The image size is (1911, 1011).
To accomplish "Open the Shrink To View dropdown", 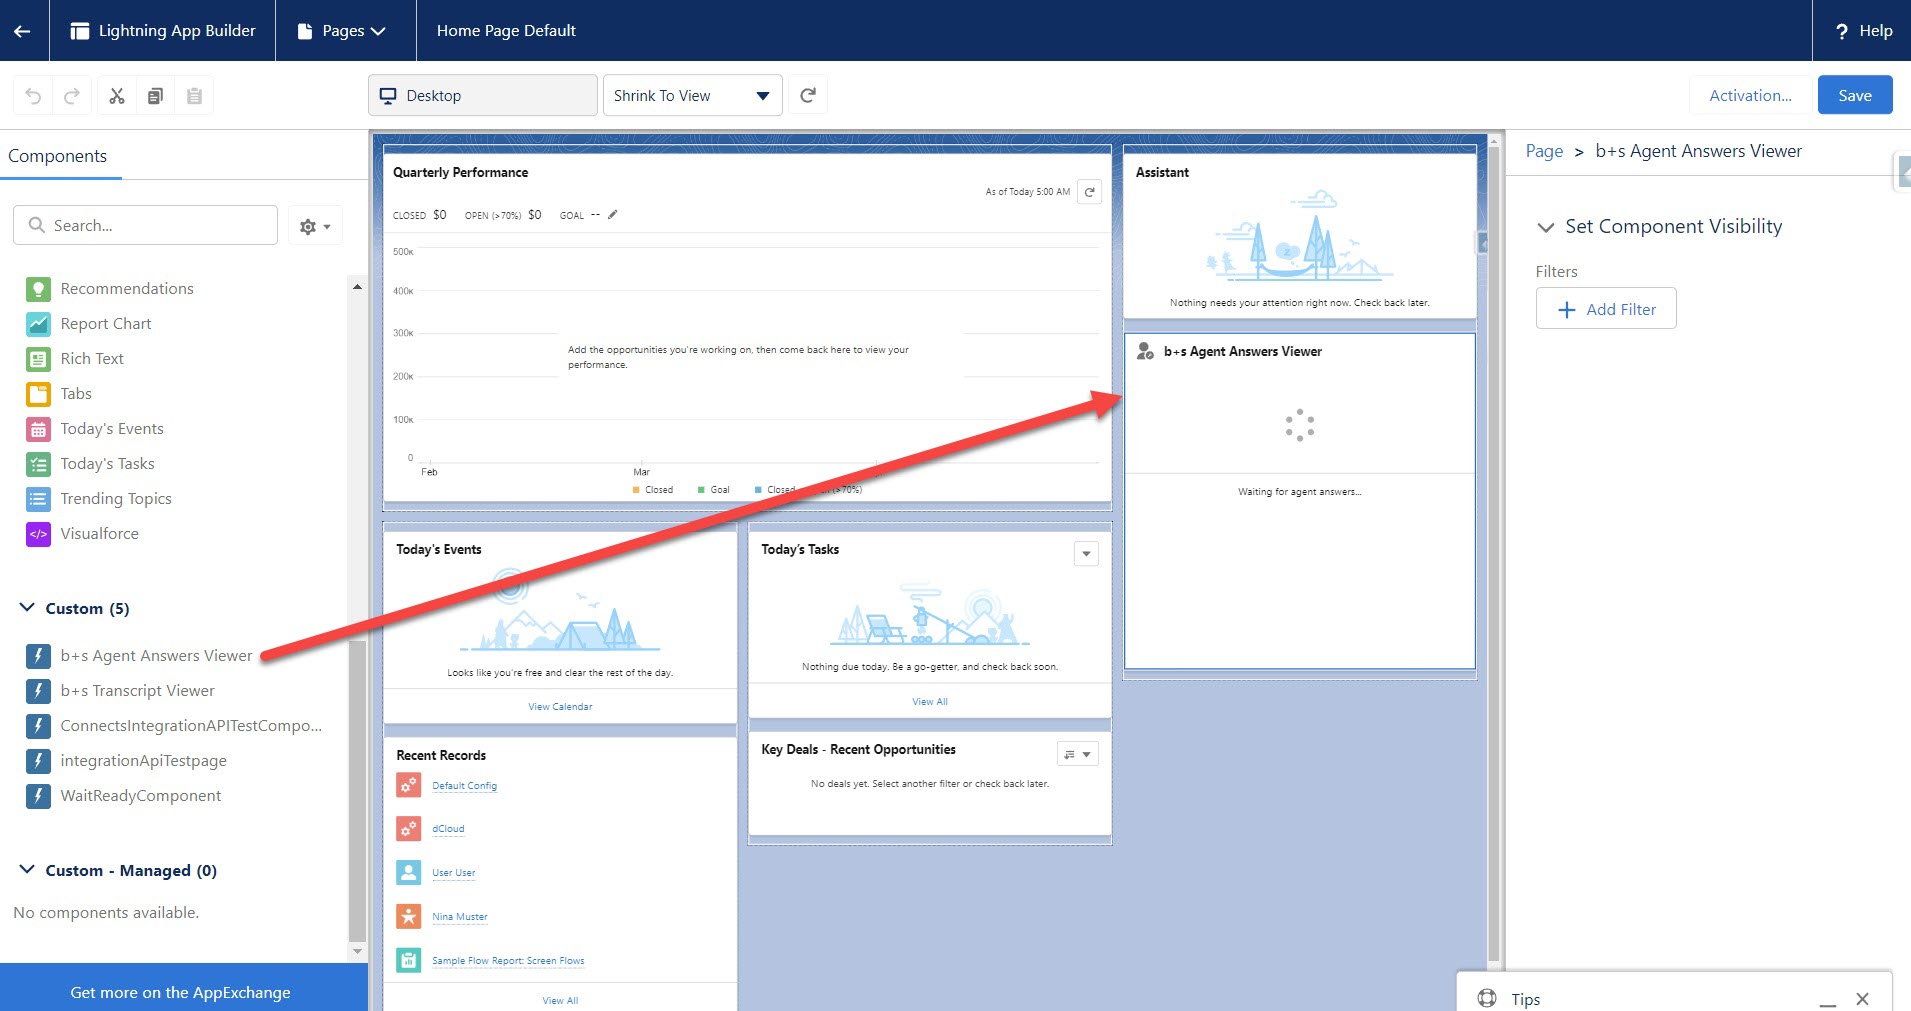I will (692, 95).
